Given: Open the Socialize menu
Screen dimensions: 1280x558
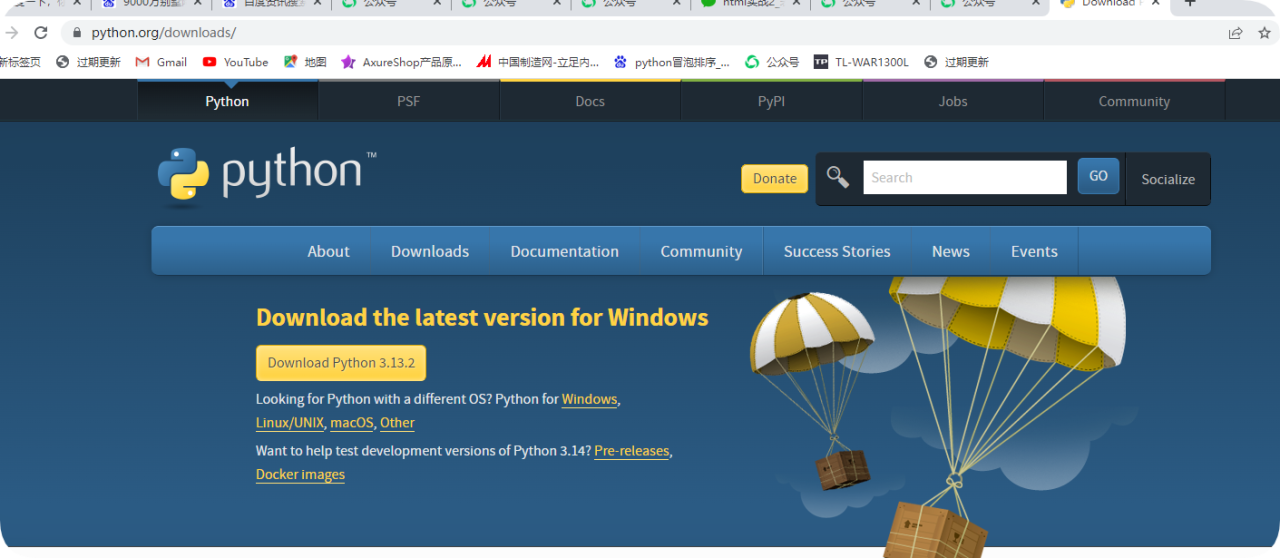Looking at the screenshot, I should pyautogui.click(x=1168, y=179).
